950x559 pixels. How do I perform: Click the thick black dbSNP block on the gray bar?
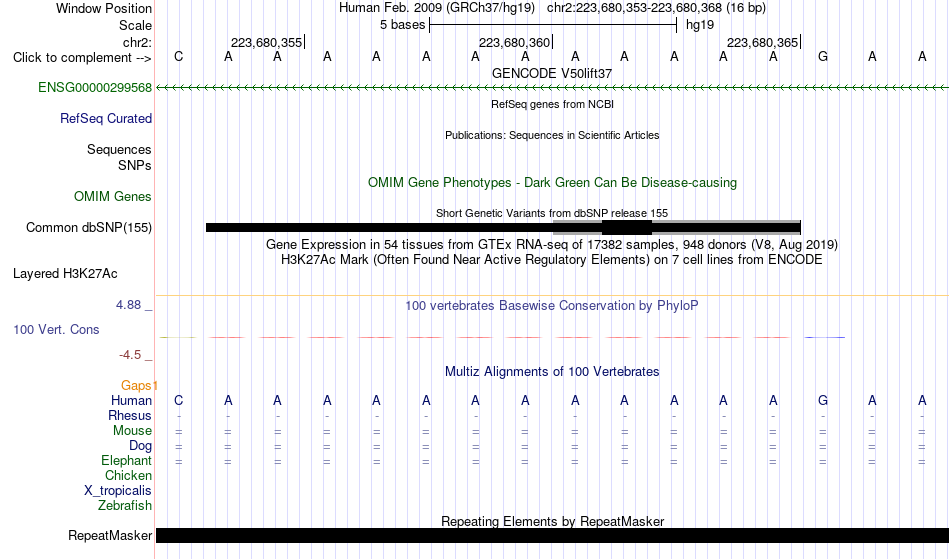click(627, 228)
